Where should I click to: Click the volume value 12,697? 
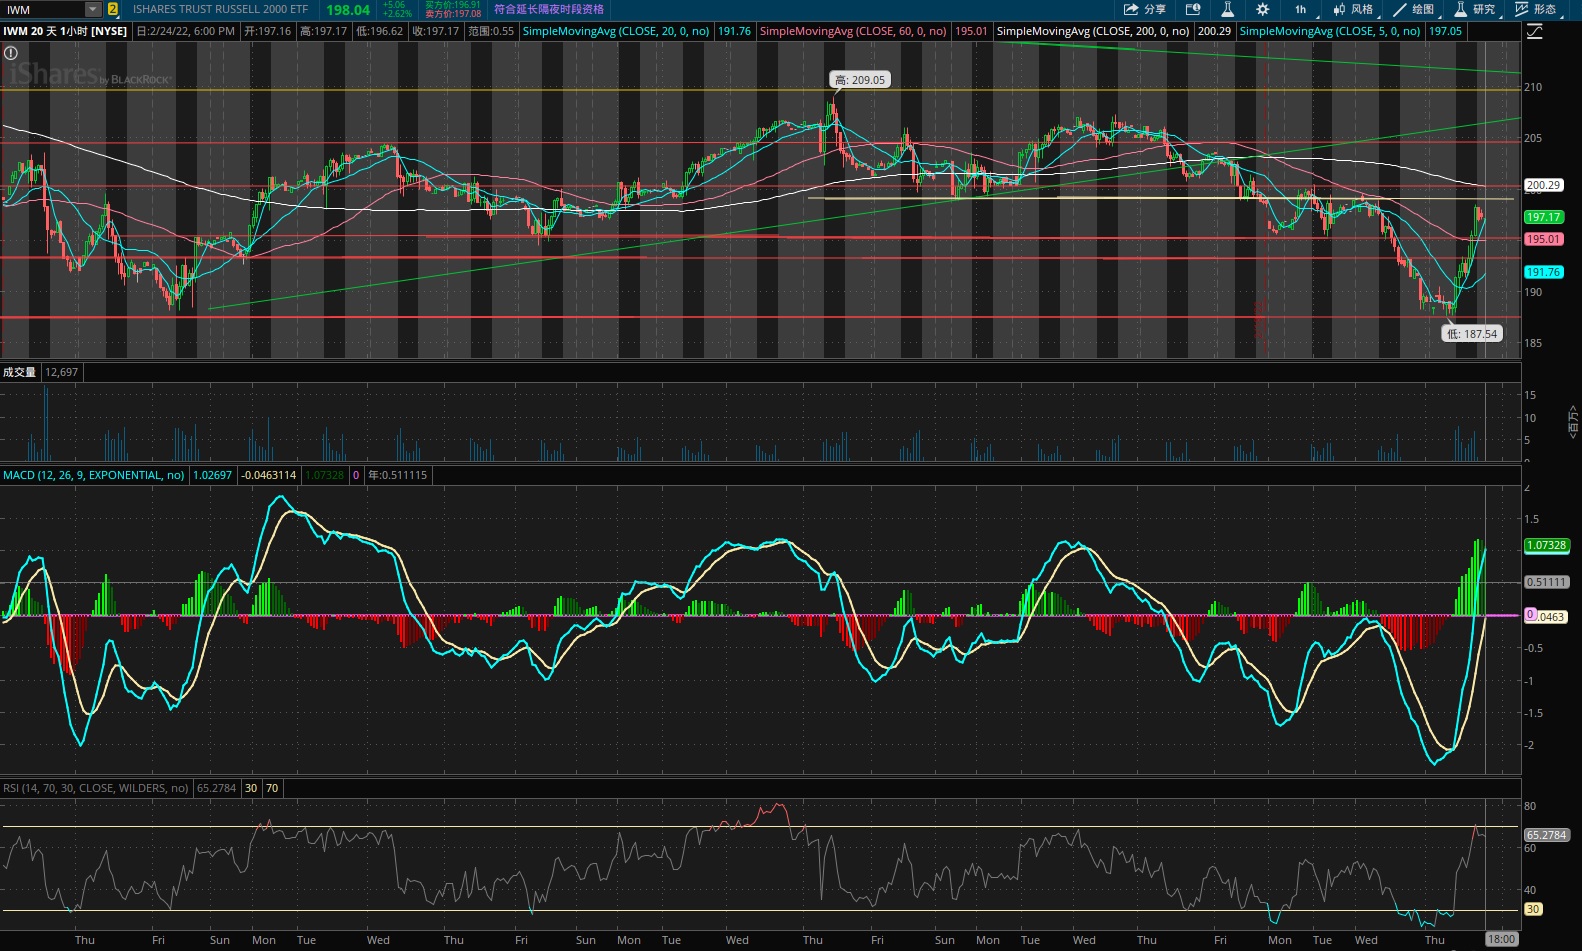[61, 372]
